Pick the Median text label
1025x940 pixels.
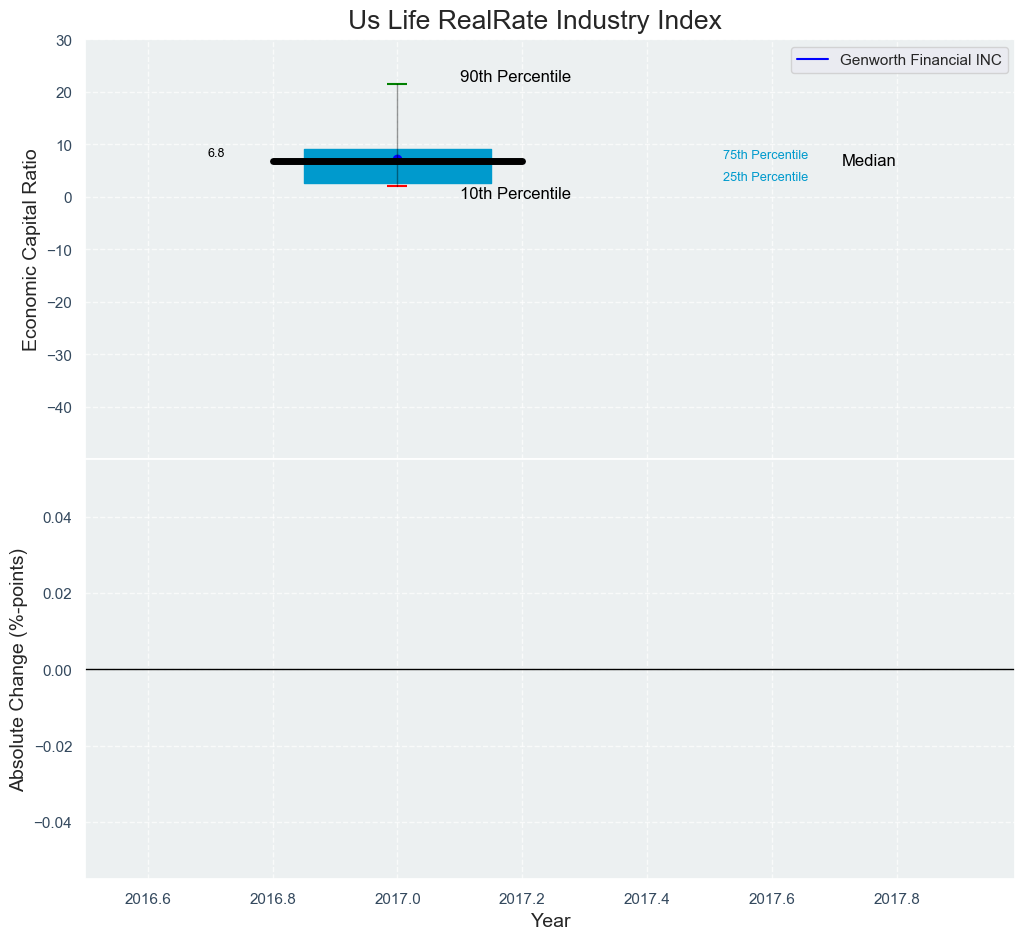tap(868, 161)
